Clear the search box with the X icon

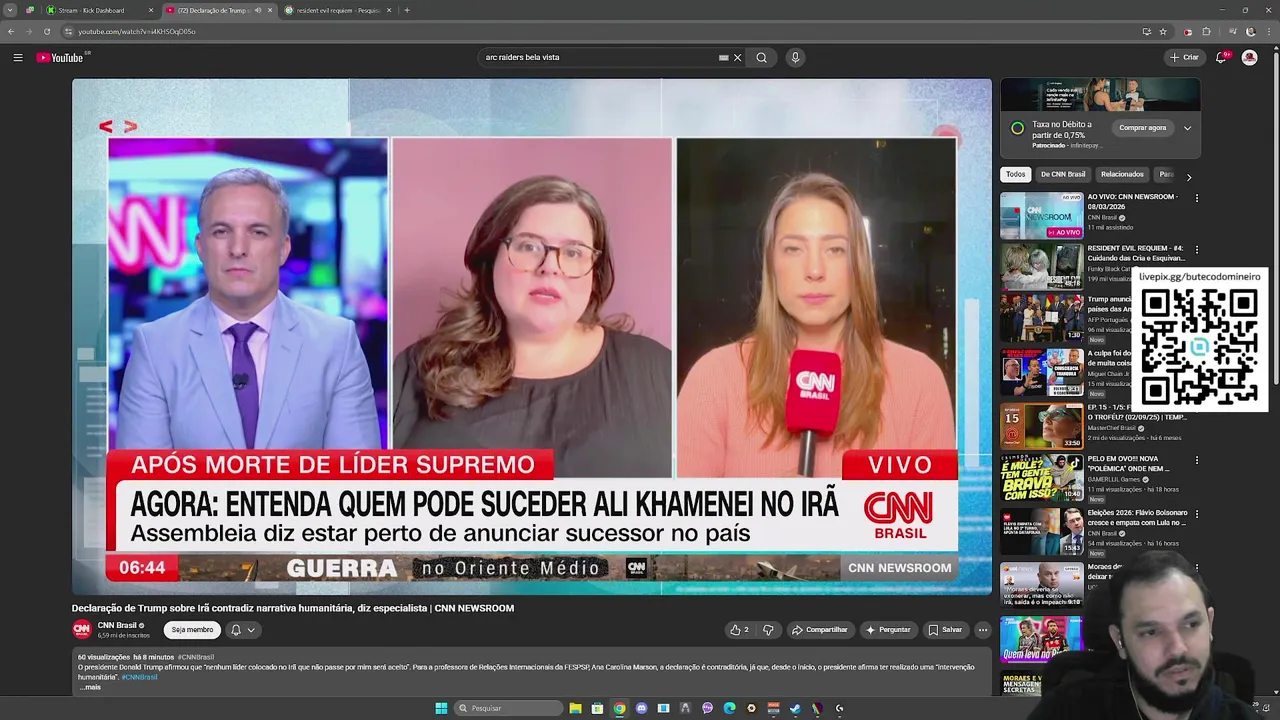pos(738,58)
